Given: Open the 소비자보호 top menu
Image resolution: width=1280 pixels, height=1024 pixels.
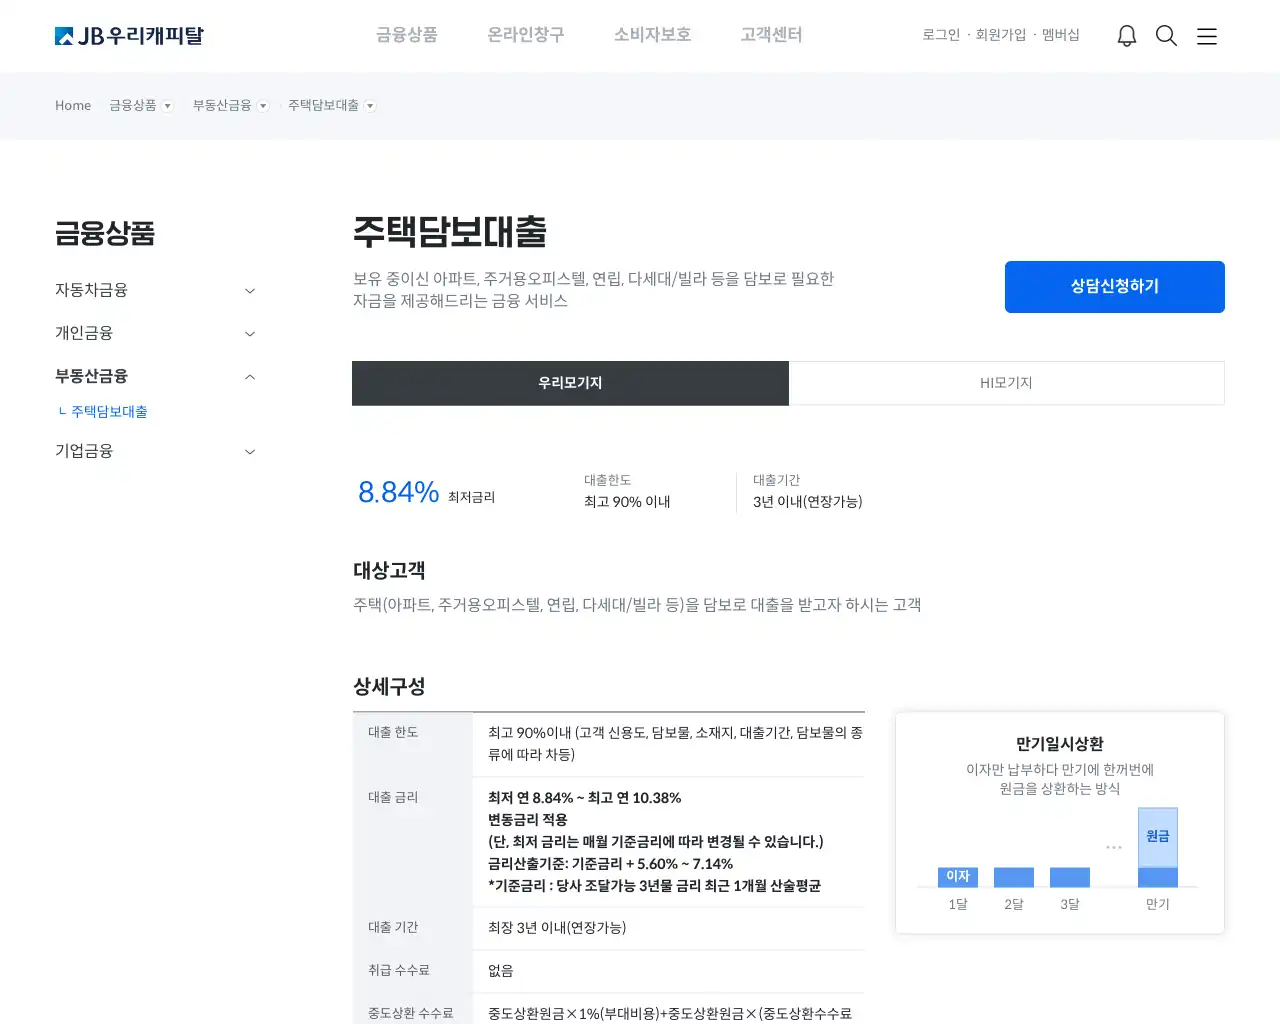Looking at the screenshot, I should 653,35.
